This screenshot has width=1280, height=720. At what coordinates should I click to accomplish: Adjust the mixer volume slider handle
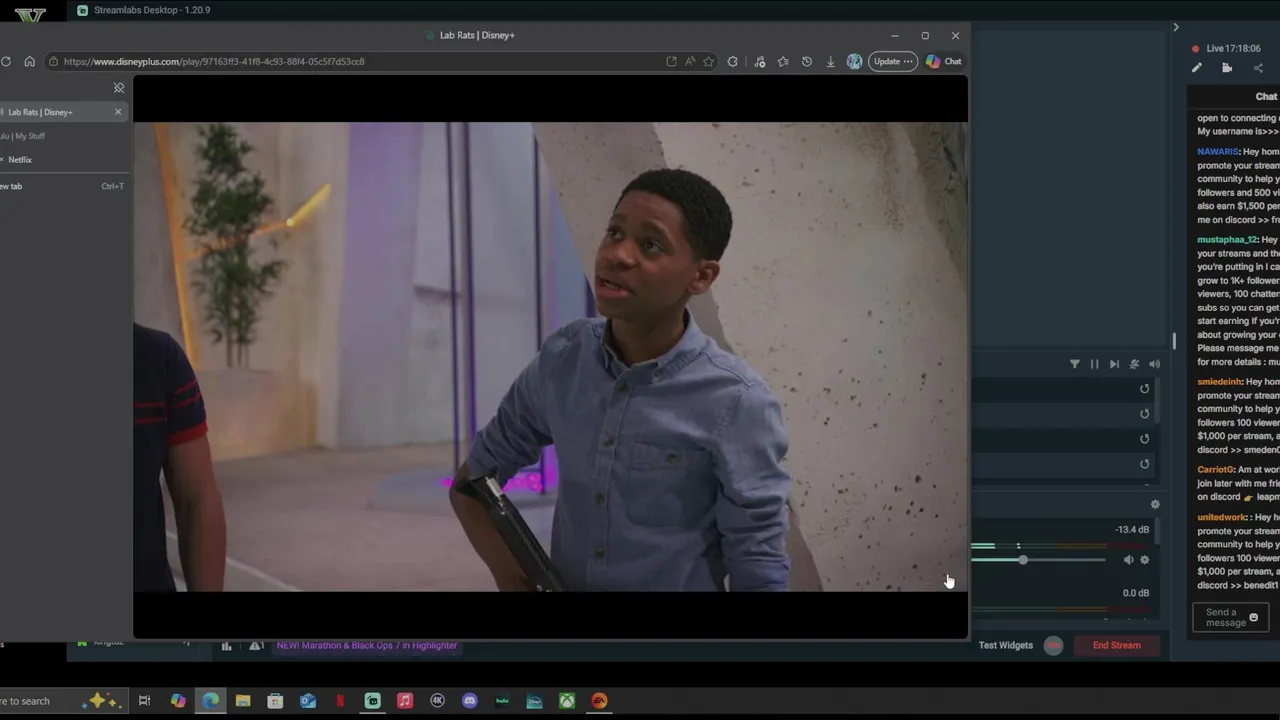(1023, 560)
